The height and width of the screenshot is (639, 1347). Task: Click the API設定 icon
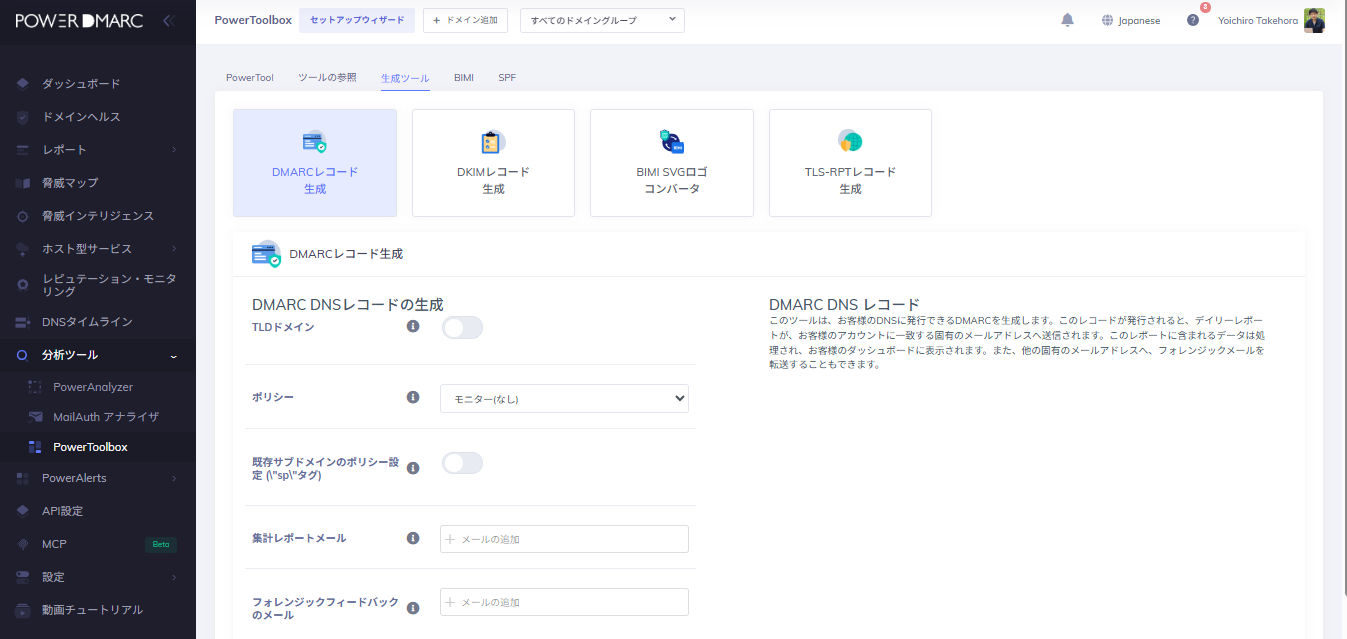coord(23,511)
